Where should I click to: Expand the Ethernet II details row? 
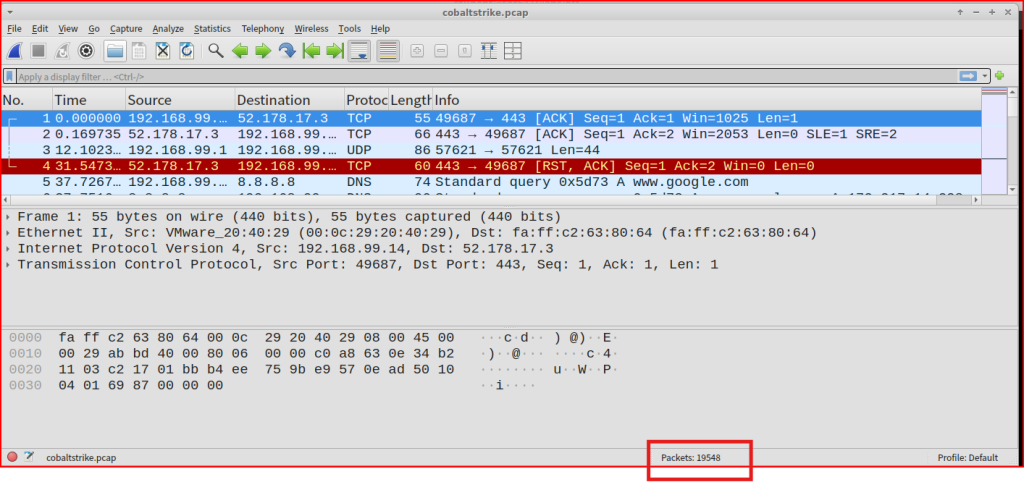point(9,233)
